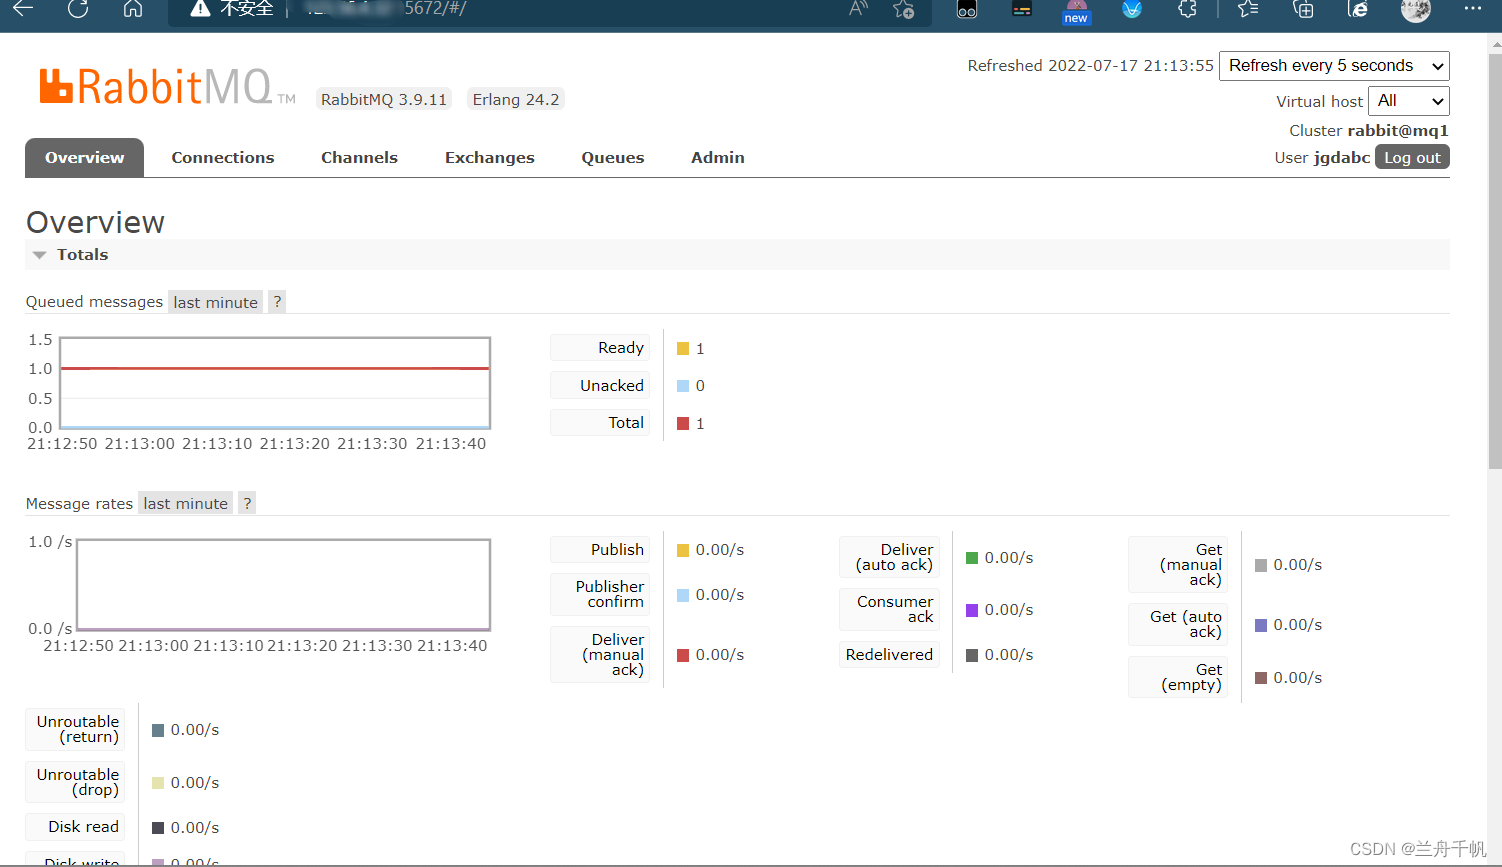Add page to favorites star icon
This screenshot has height=867, width=1502.
(903, 8)
